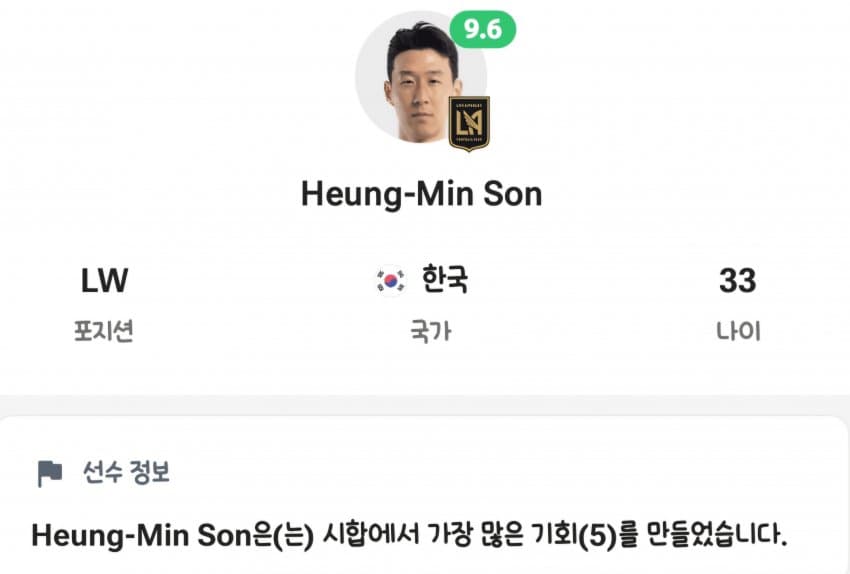This screenshot has height=574, width=850.
Task: Click the 나이 label
Action: [737, 332]
